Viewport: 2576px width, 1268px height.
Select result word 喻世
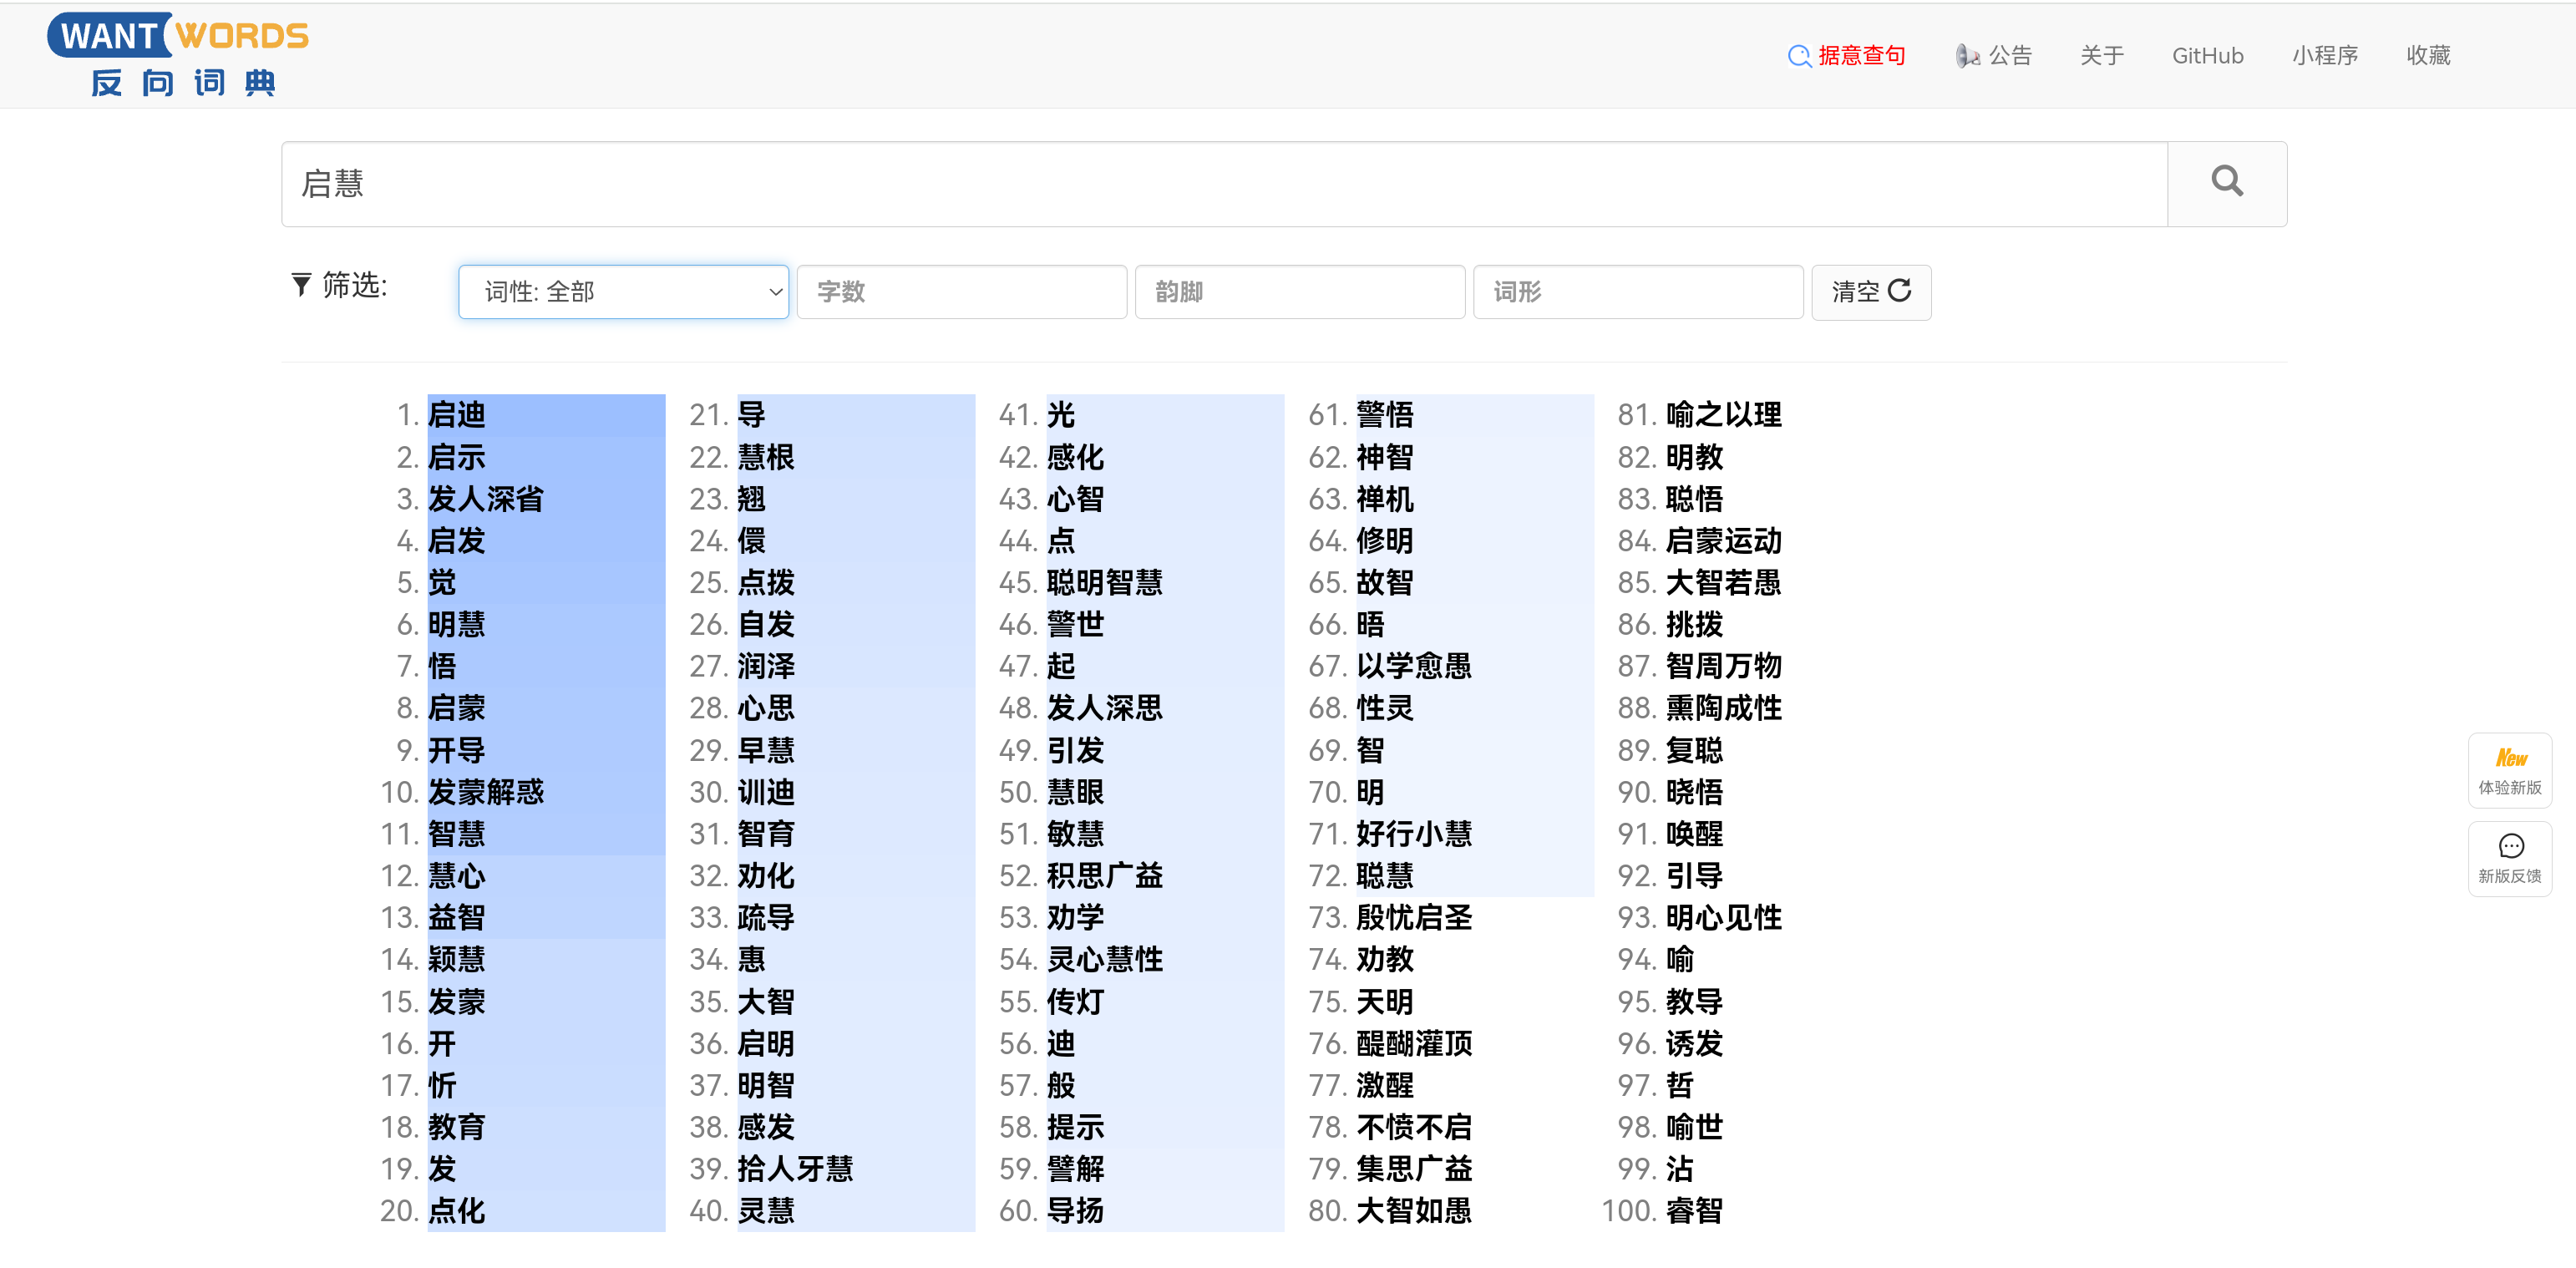(x=1695, y=1127)
